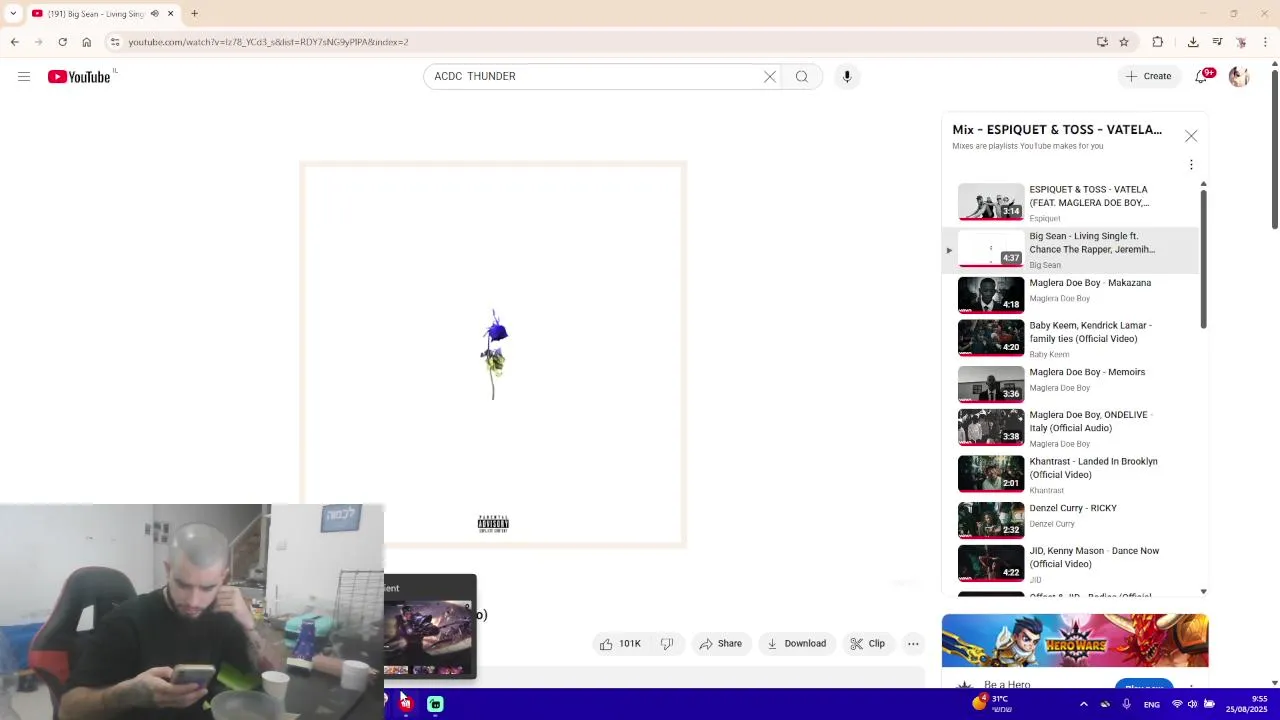Play Khantrast - Landed In Brooklyn
The height and width of the screenshot is (720, 1280).
click(x=1070, y=475)
